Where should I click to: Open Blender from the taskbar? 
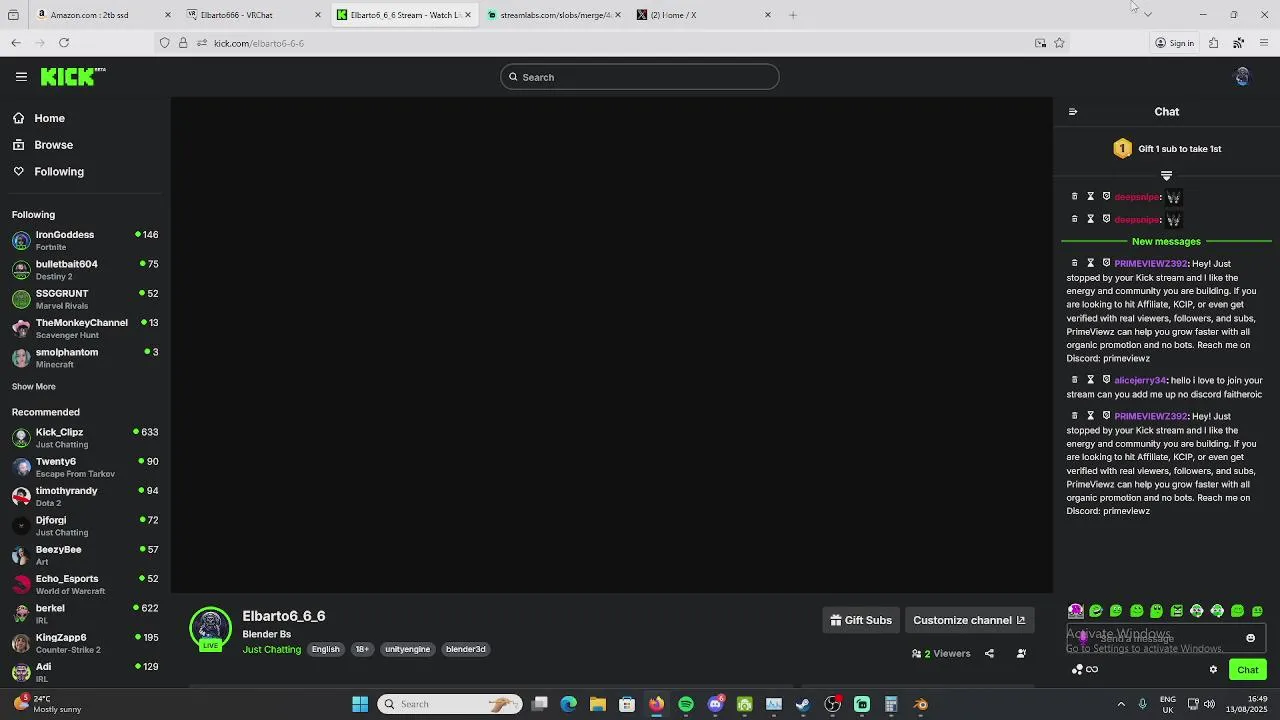point(921,704)
